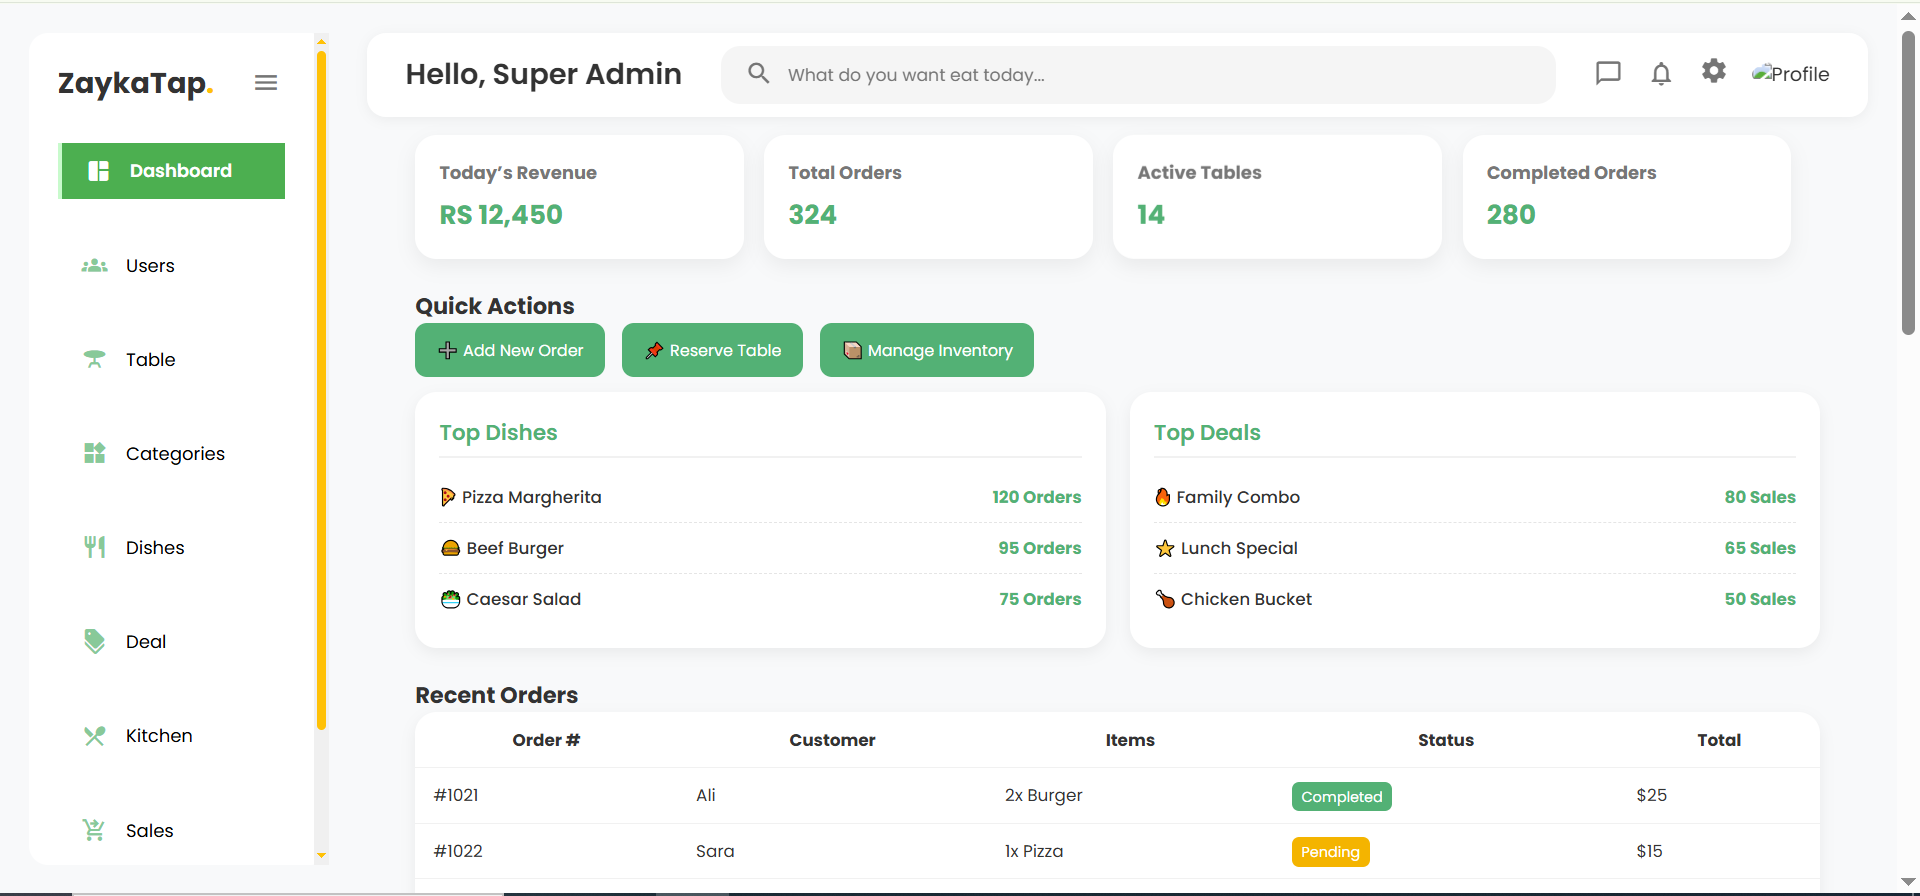The image size is (1920, 896).
Task: Click the Deal tag icon
Action: (x=95, y=641)
